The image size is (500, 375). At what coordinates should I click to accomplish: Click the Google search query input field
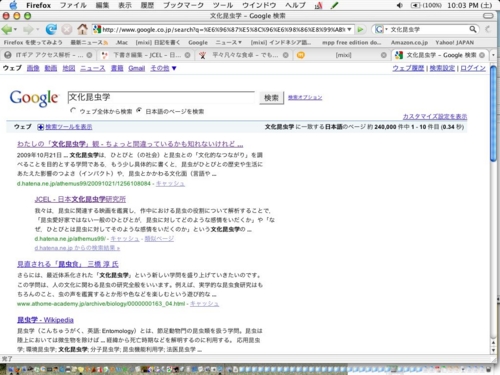click(161, 97)
